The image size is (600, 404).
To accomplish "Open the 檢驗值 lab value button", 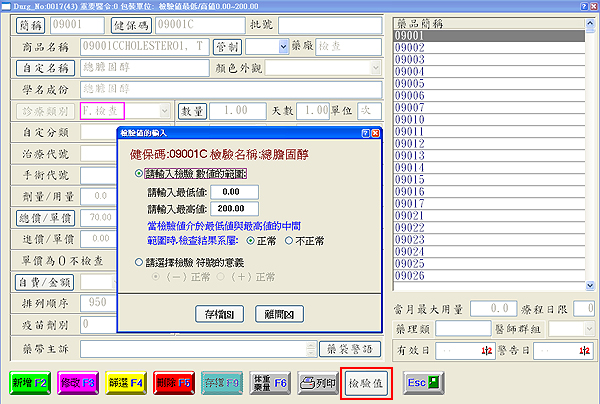I will pos(366,382).
